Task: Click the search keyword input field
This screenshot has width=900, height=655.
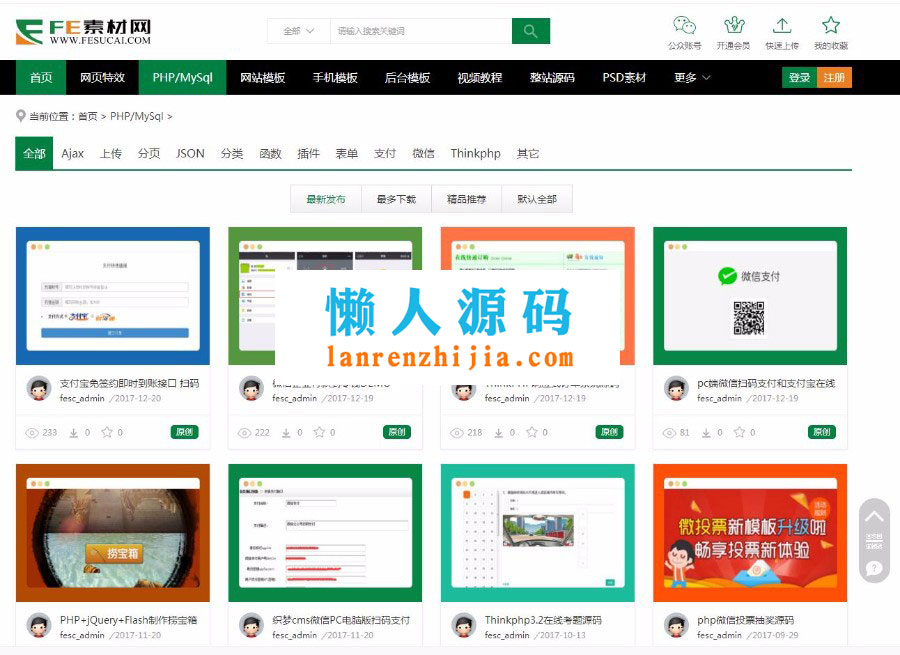Action: (421, 31)
